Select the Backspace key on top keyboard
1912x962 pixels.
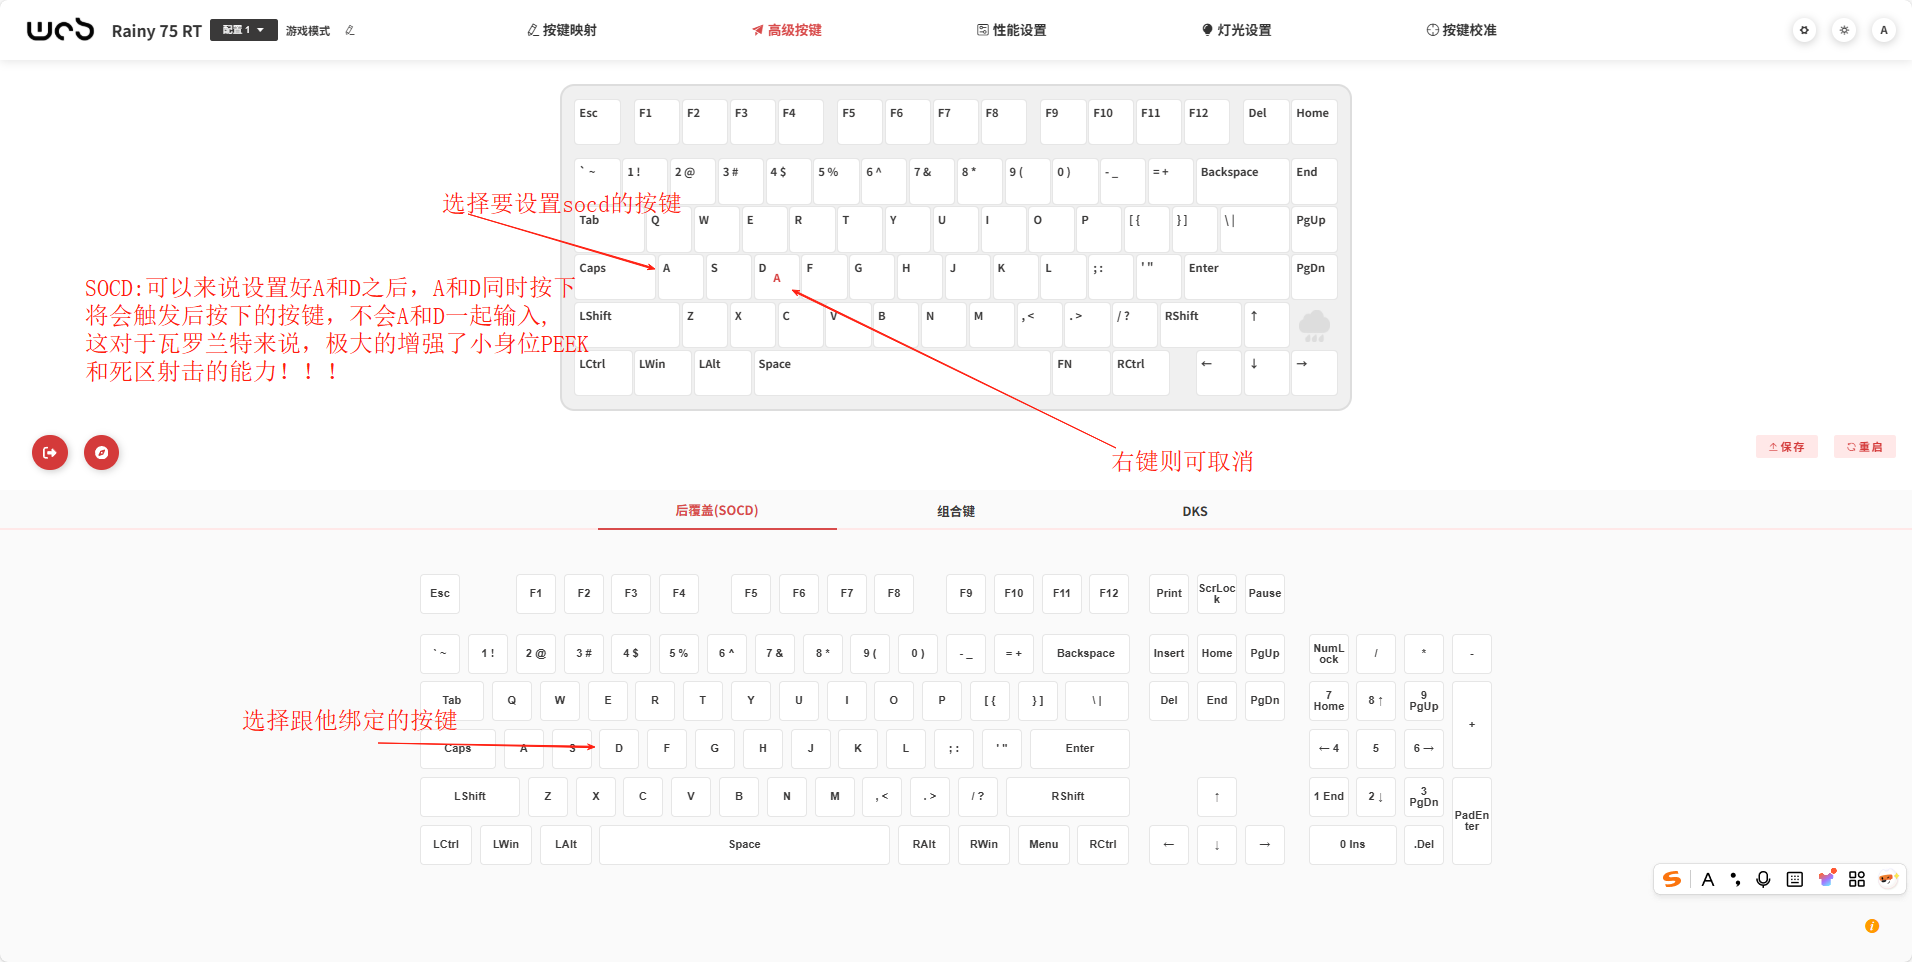pyautogui.click(x=1243, y=181)
